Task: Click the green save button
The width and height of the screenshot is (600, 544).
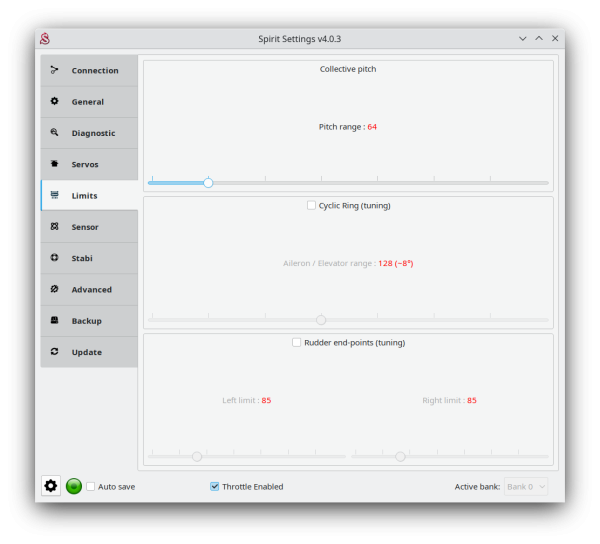Action: point(74,486)
